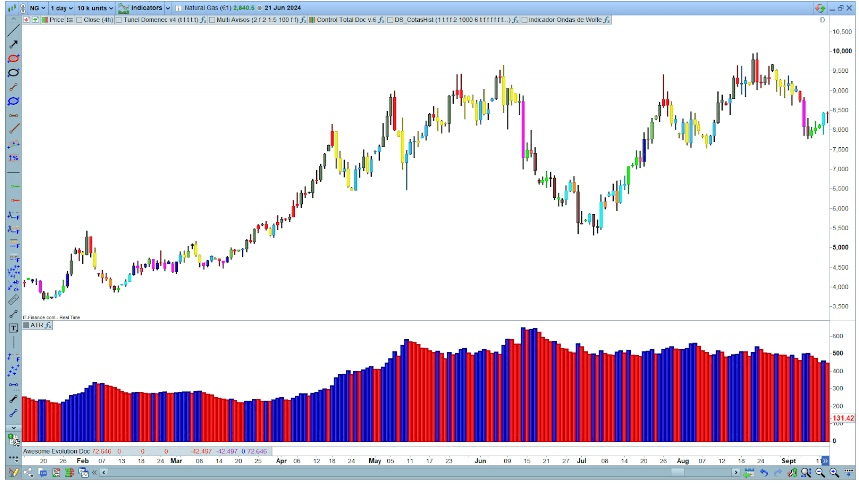The width and height of the screenshot is (859, 484).
Task: Click the overflow dots icon at bottom-left
Action: pos(13,458)
